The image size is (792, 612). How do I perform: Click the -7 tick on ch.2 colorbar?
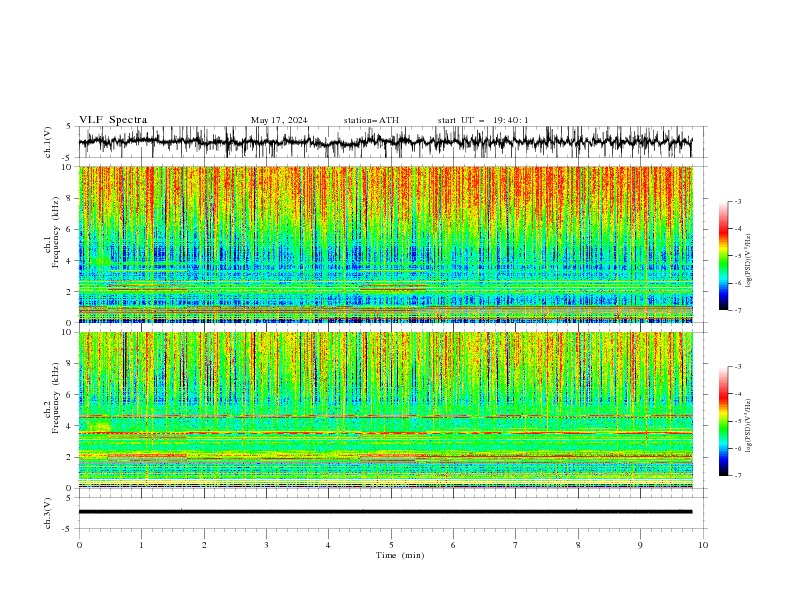tap(738, 476)
